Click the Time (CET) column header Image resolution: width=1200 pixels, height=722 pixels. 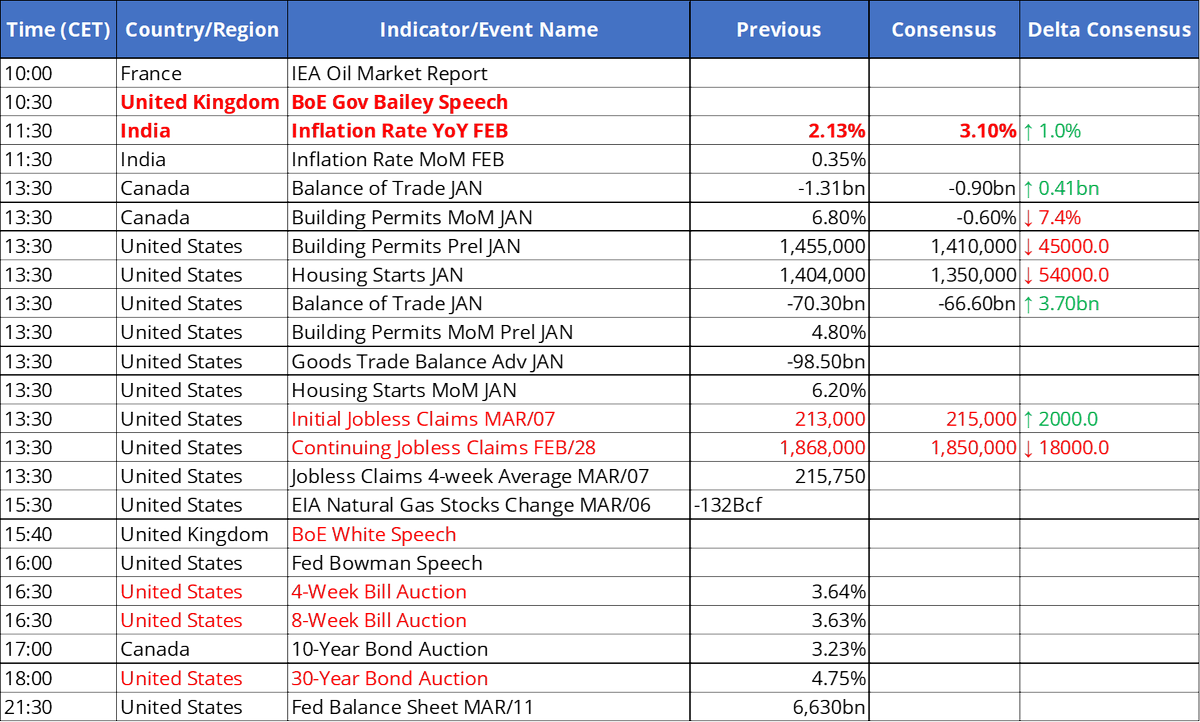pyautogui.click(x=57, y=29)
